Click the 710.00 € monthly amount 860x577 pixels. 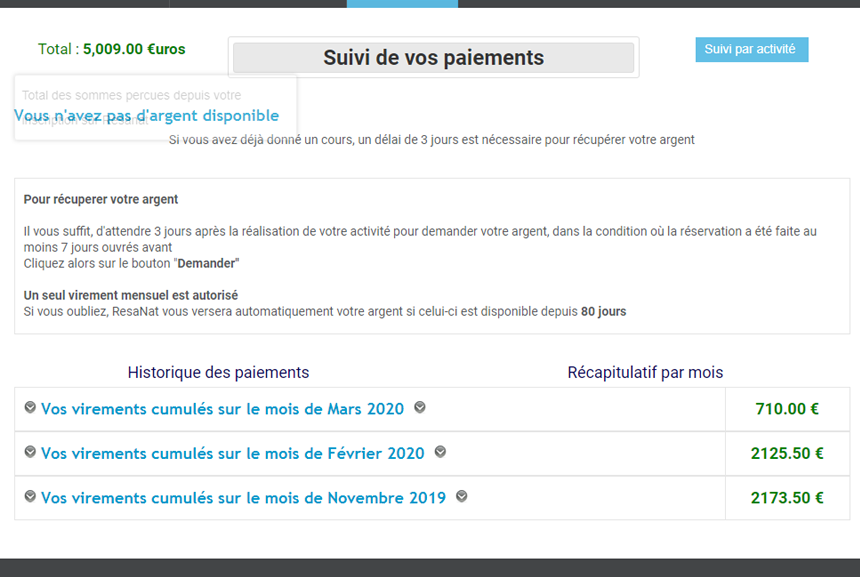point(787,409)
